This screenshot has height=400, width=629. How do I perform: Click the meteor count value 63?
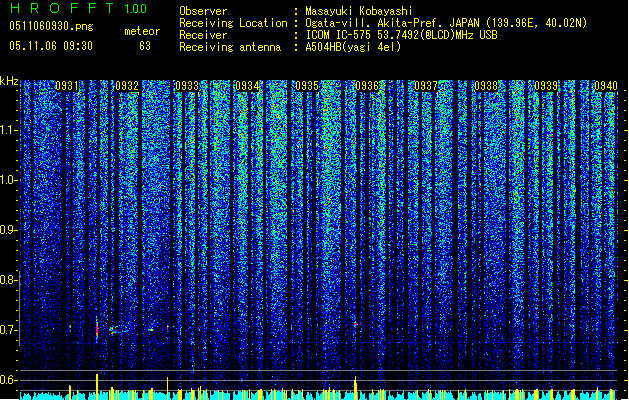[145, 46]
